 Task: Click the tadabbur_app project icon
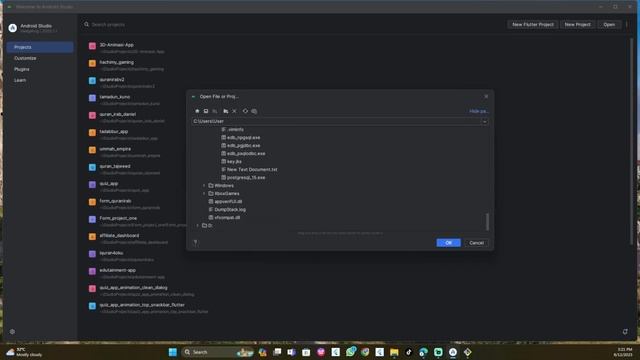coord(92,133)
